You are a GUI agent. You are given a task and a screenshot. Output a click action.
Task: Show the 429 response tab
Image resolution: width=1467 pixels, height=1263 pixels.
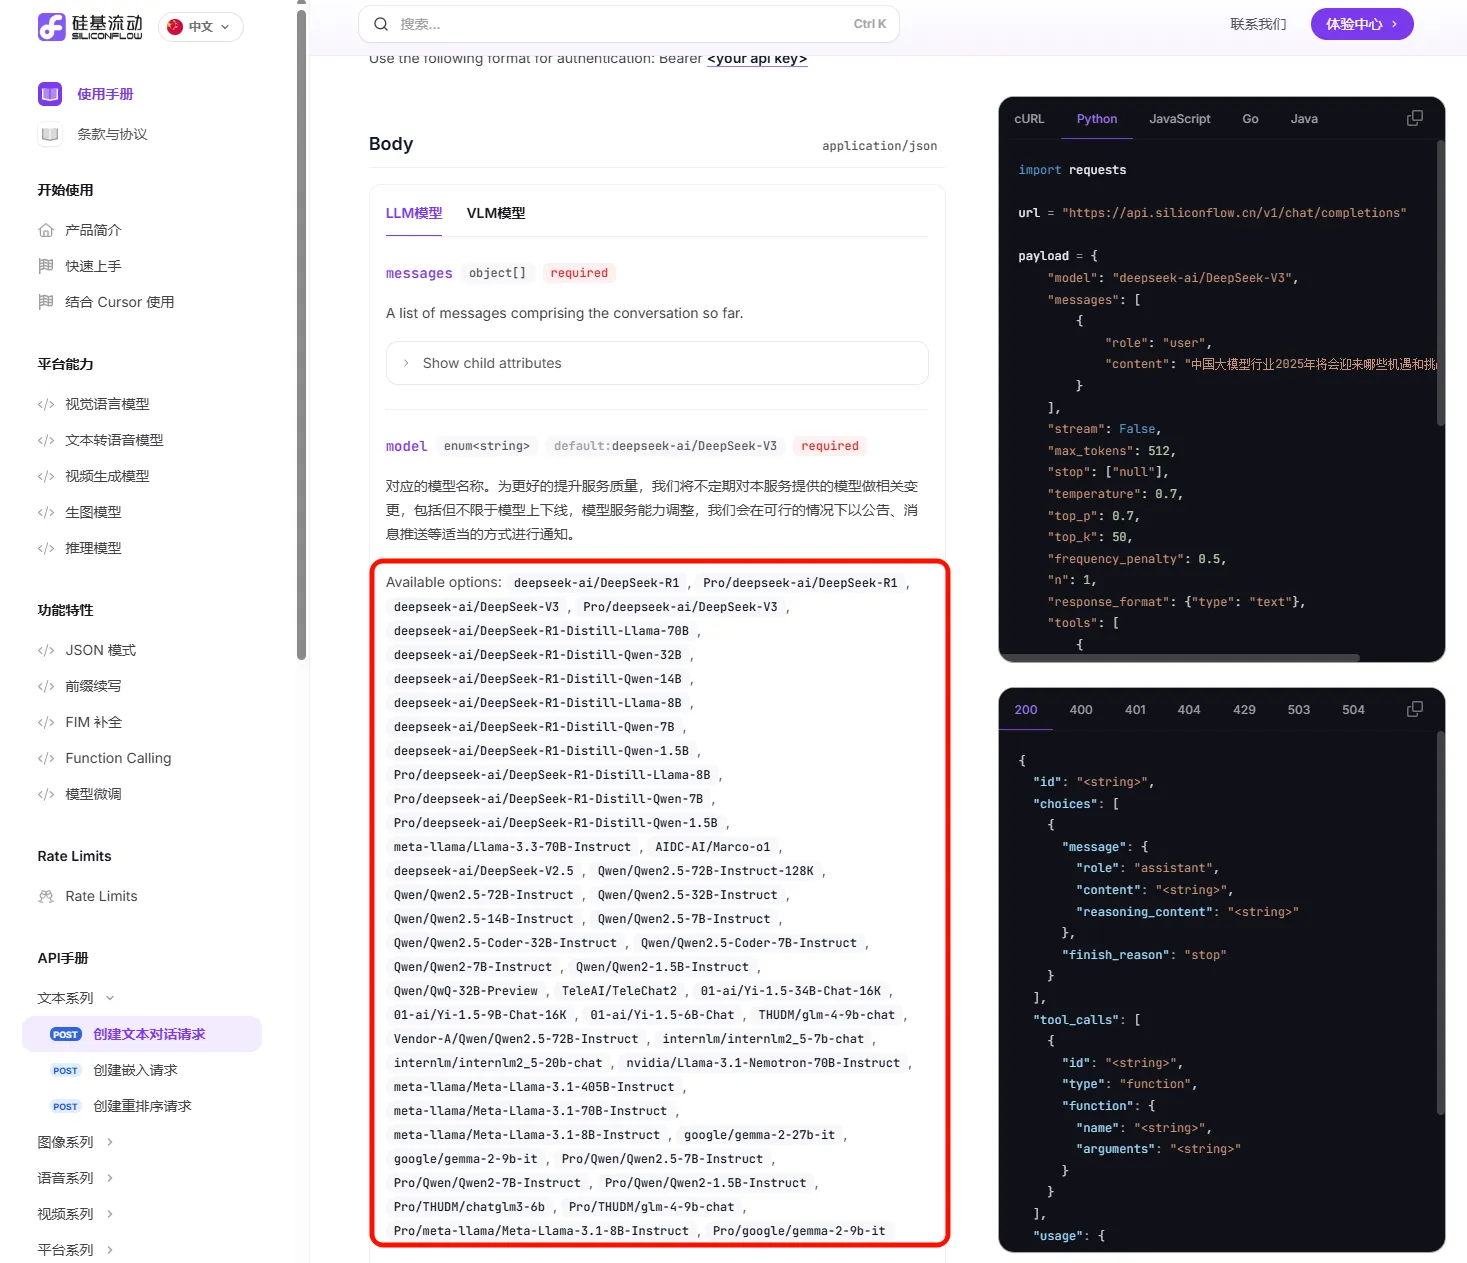coord(1244,710)
